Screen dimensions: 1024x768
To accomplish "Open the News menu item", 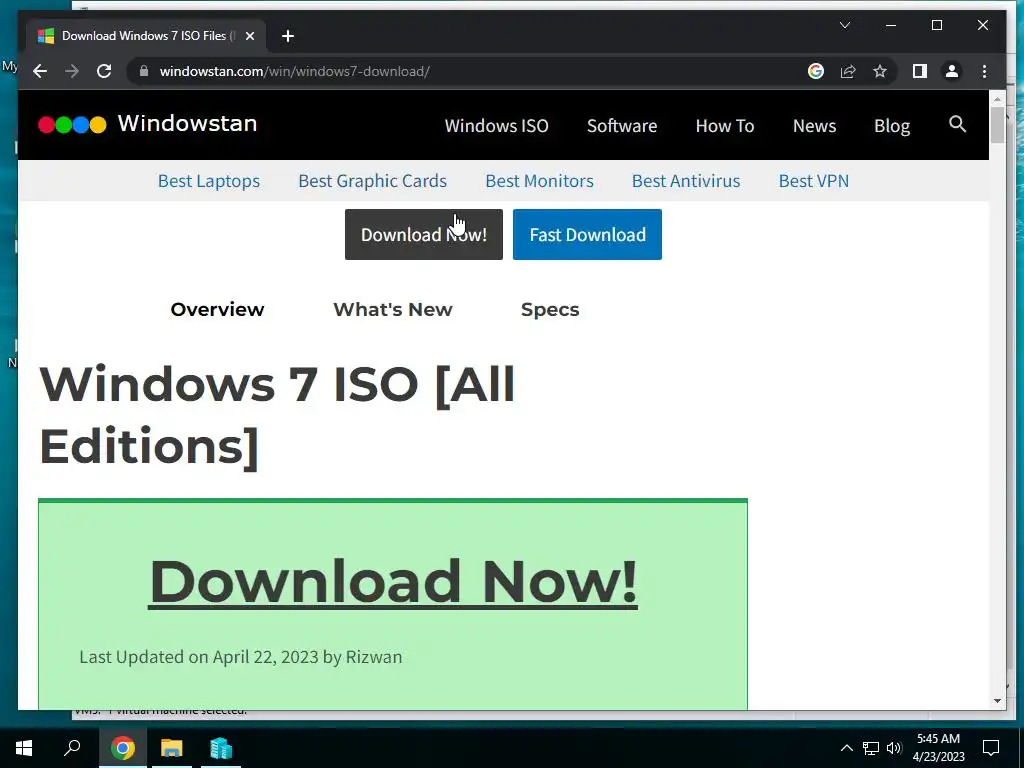I will [814, 125].
